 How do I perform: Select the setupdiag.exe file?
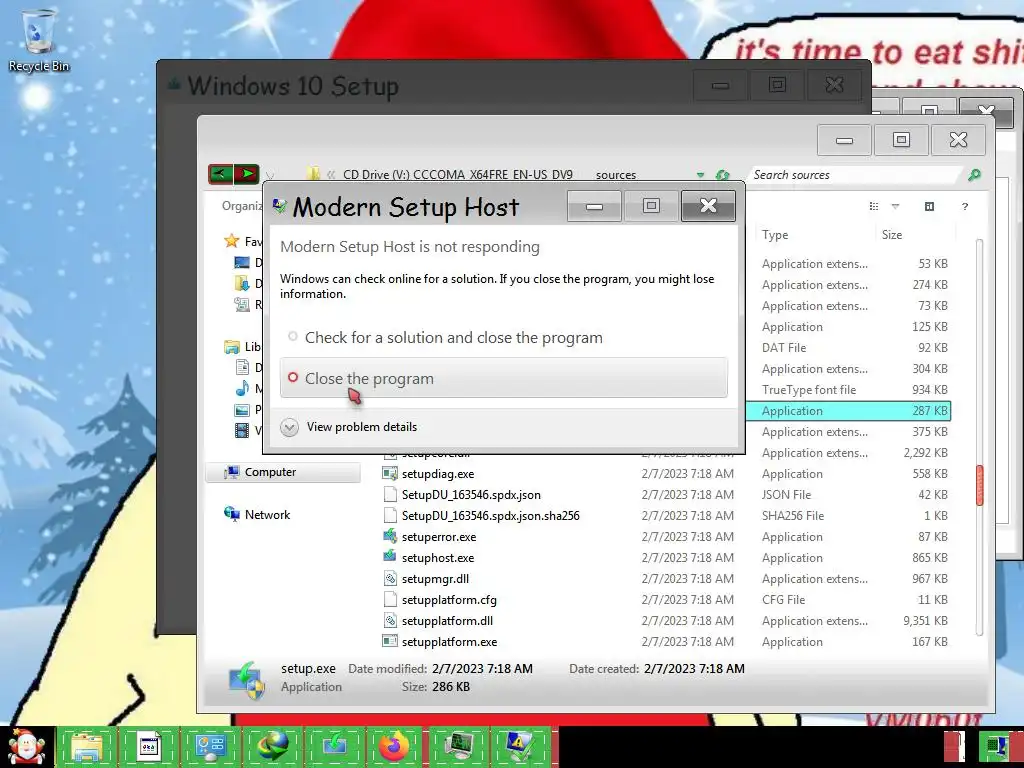tap(438, 473)
